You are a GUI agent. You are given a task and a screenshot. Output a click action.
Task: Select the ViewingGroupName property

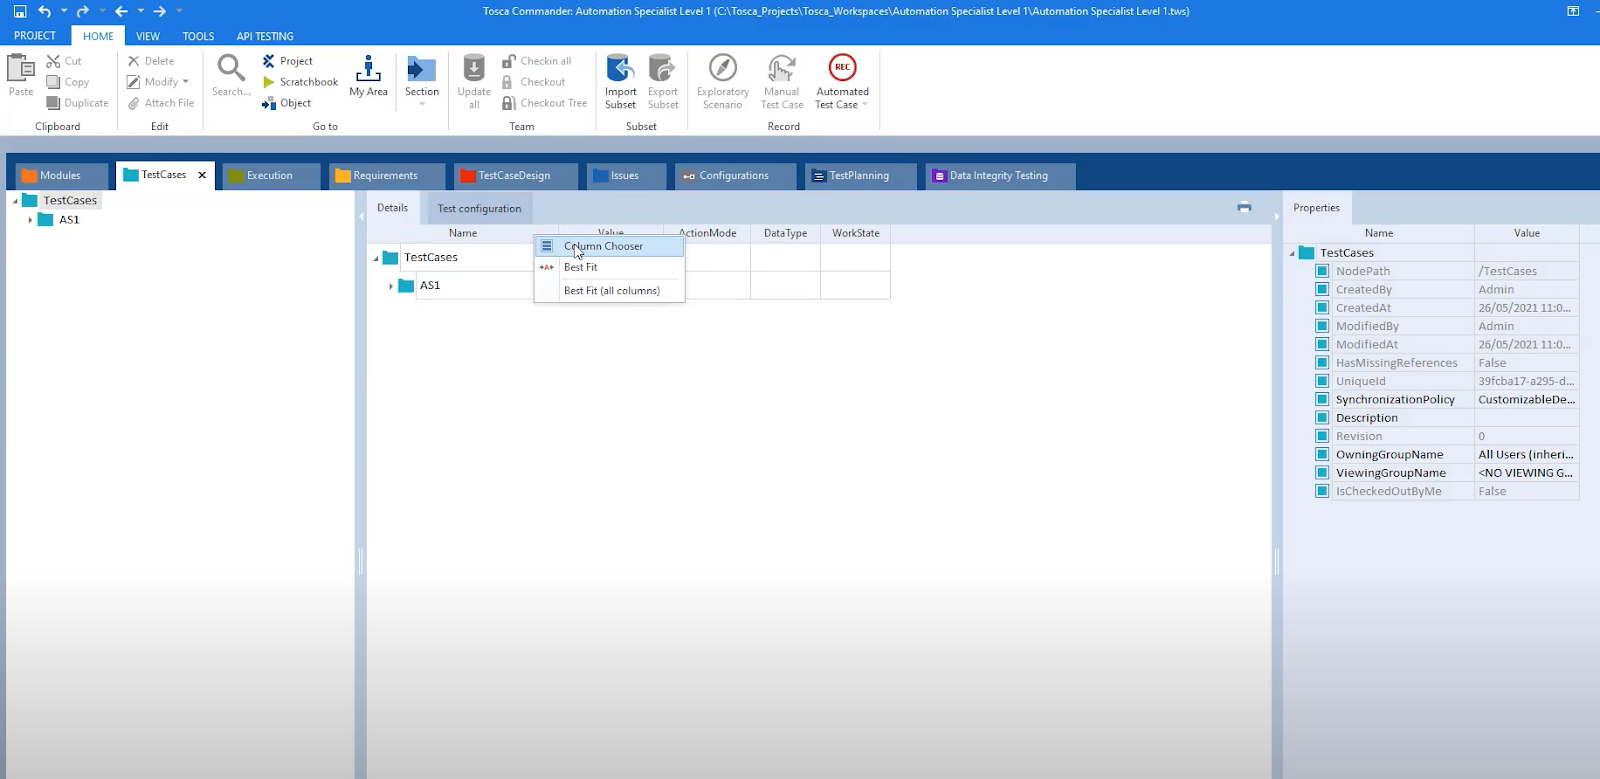[1446, 473]
